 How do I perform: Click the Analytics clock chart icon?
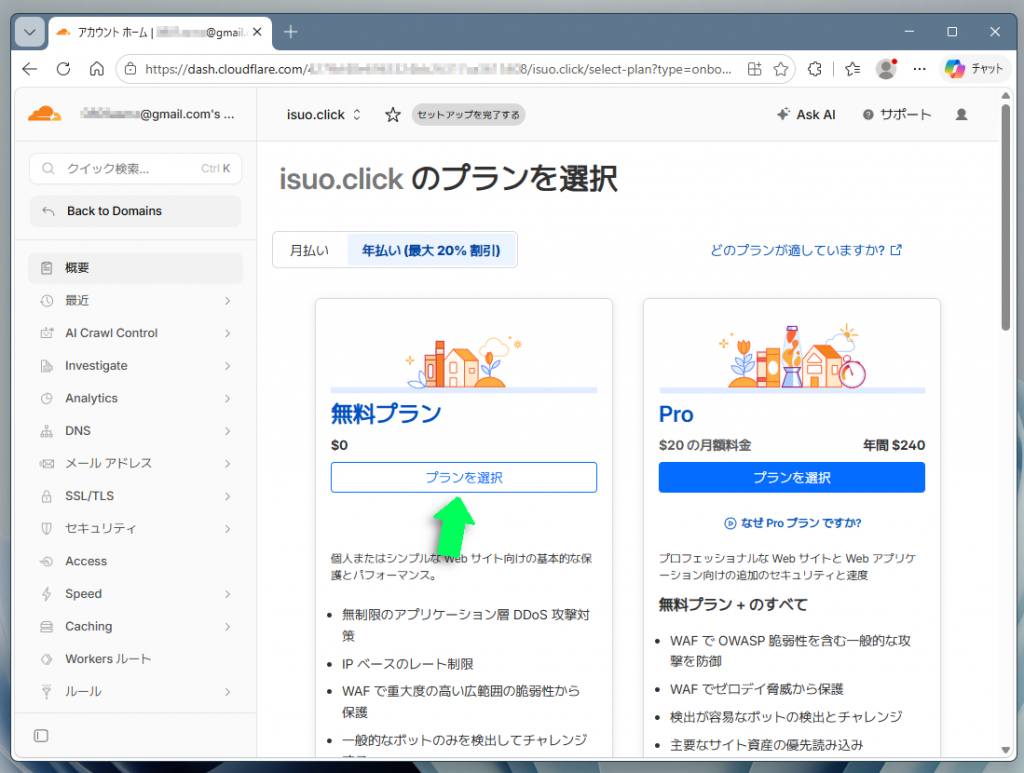(x=46, y=398)
